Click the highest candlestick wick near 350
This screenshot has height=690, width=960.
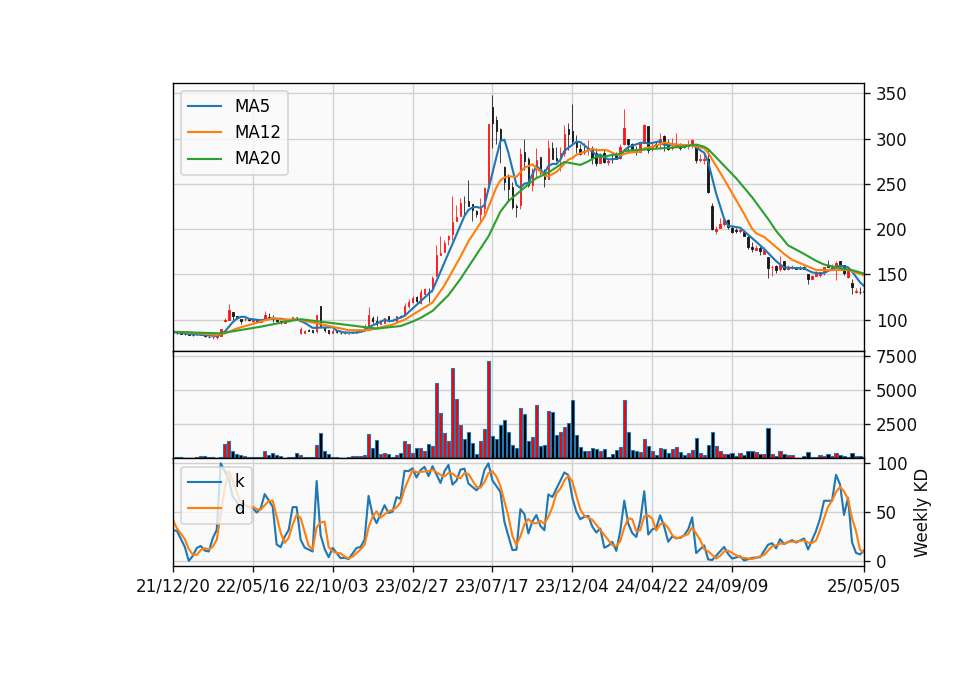(x=492, y=122)
